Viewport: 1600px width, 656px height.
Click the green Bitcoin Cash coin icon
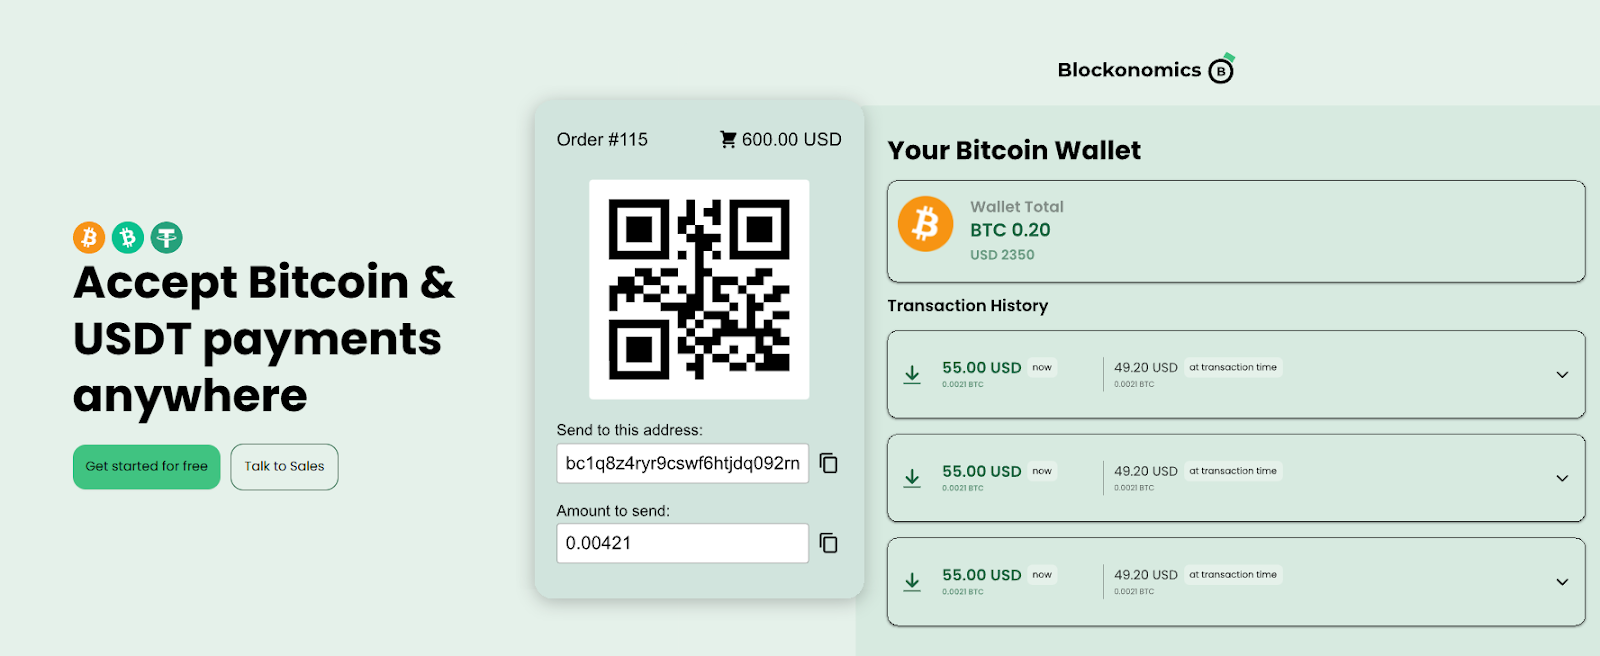(x=128, y=237)
